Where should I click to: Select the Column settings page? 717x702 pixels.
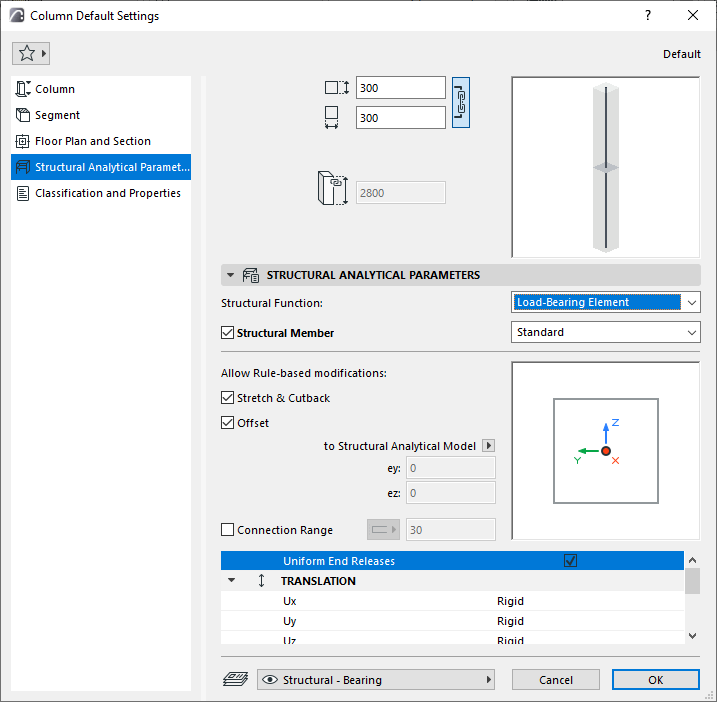101,89
